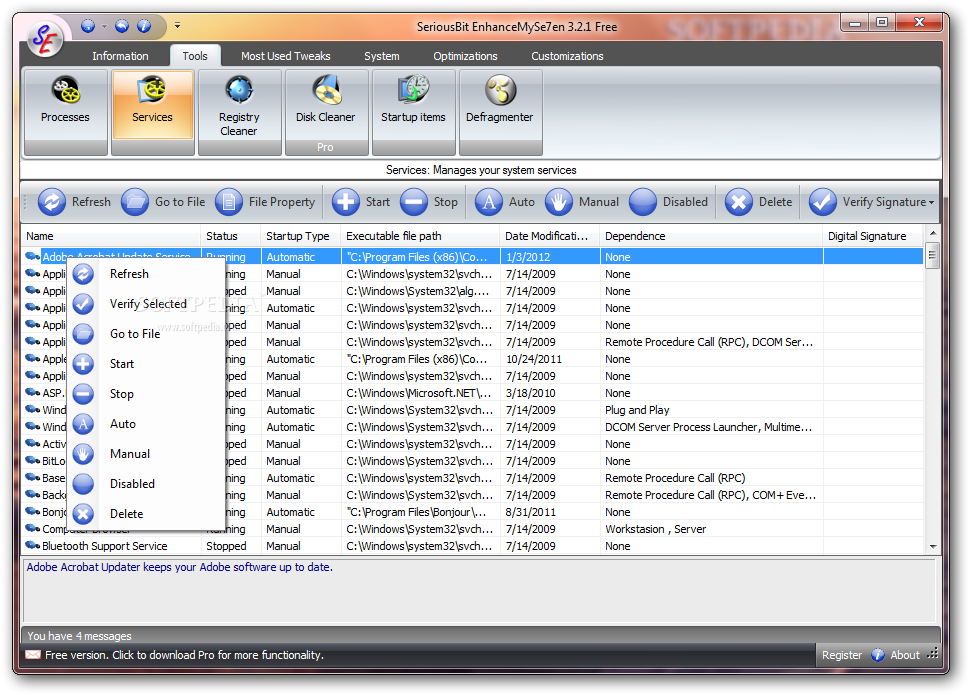The width and height of the screenshot is (970, 695).
Task: Click the Bonjour executable path cell
Action: tap(420, 512)
